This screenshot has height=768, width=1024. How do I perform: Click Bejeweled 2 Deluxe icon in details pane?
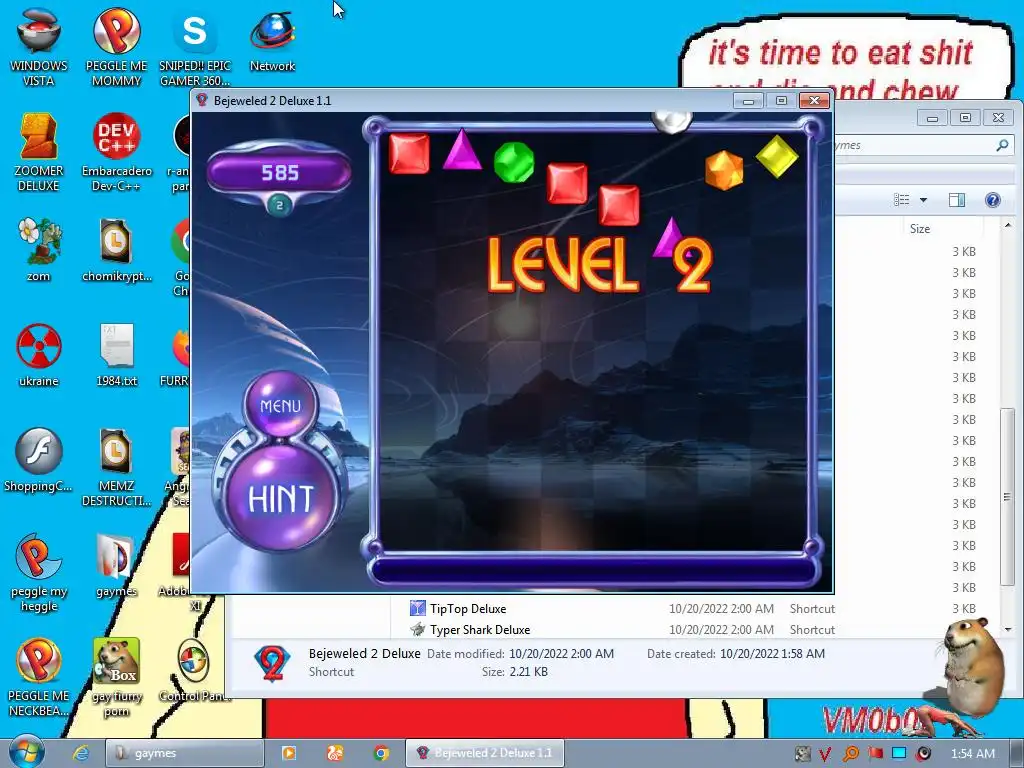pyautogui.click(x=272, y=663)
